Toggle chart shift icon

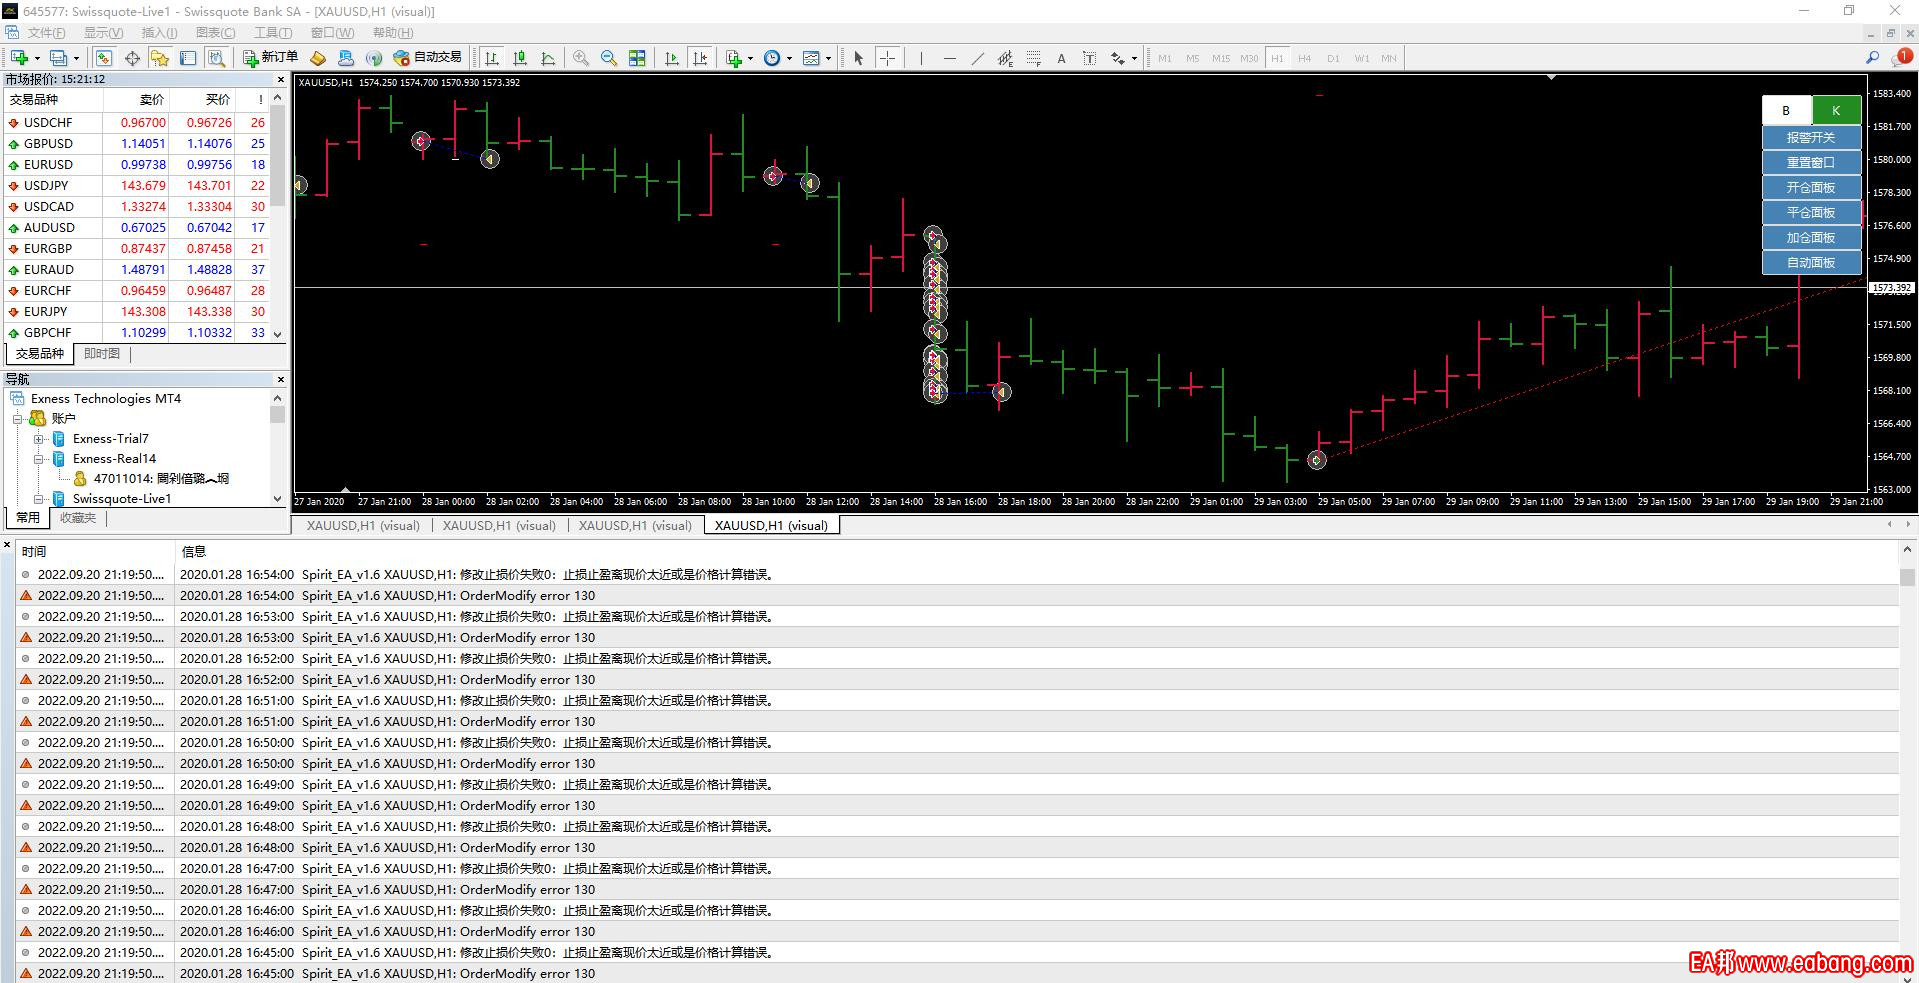point(700,58)
